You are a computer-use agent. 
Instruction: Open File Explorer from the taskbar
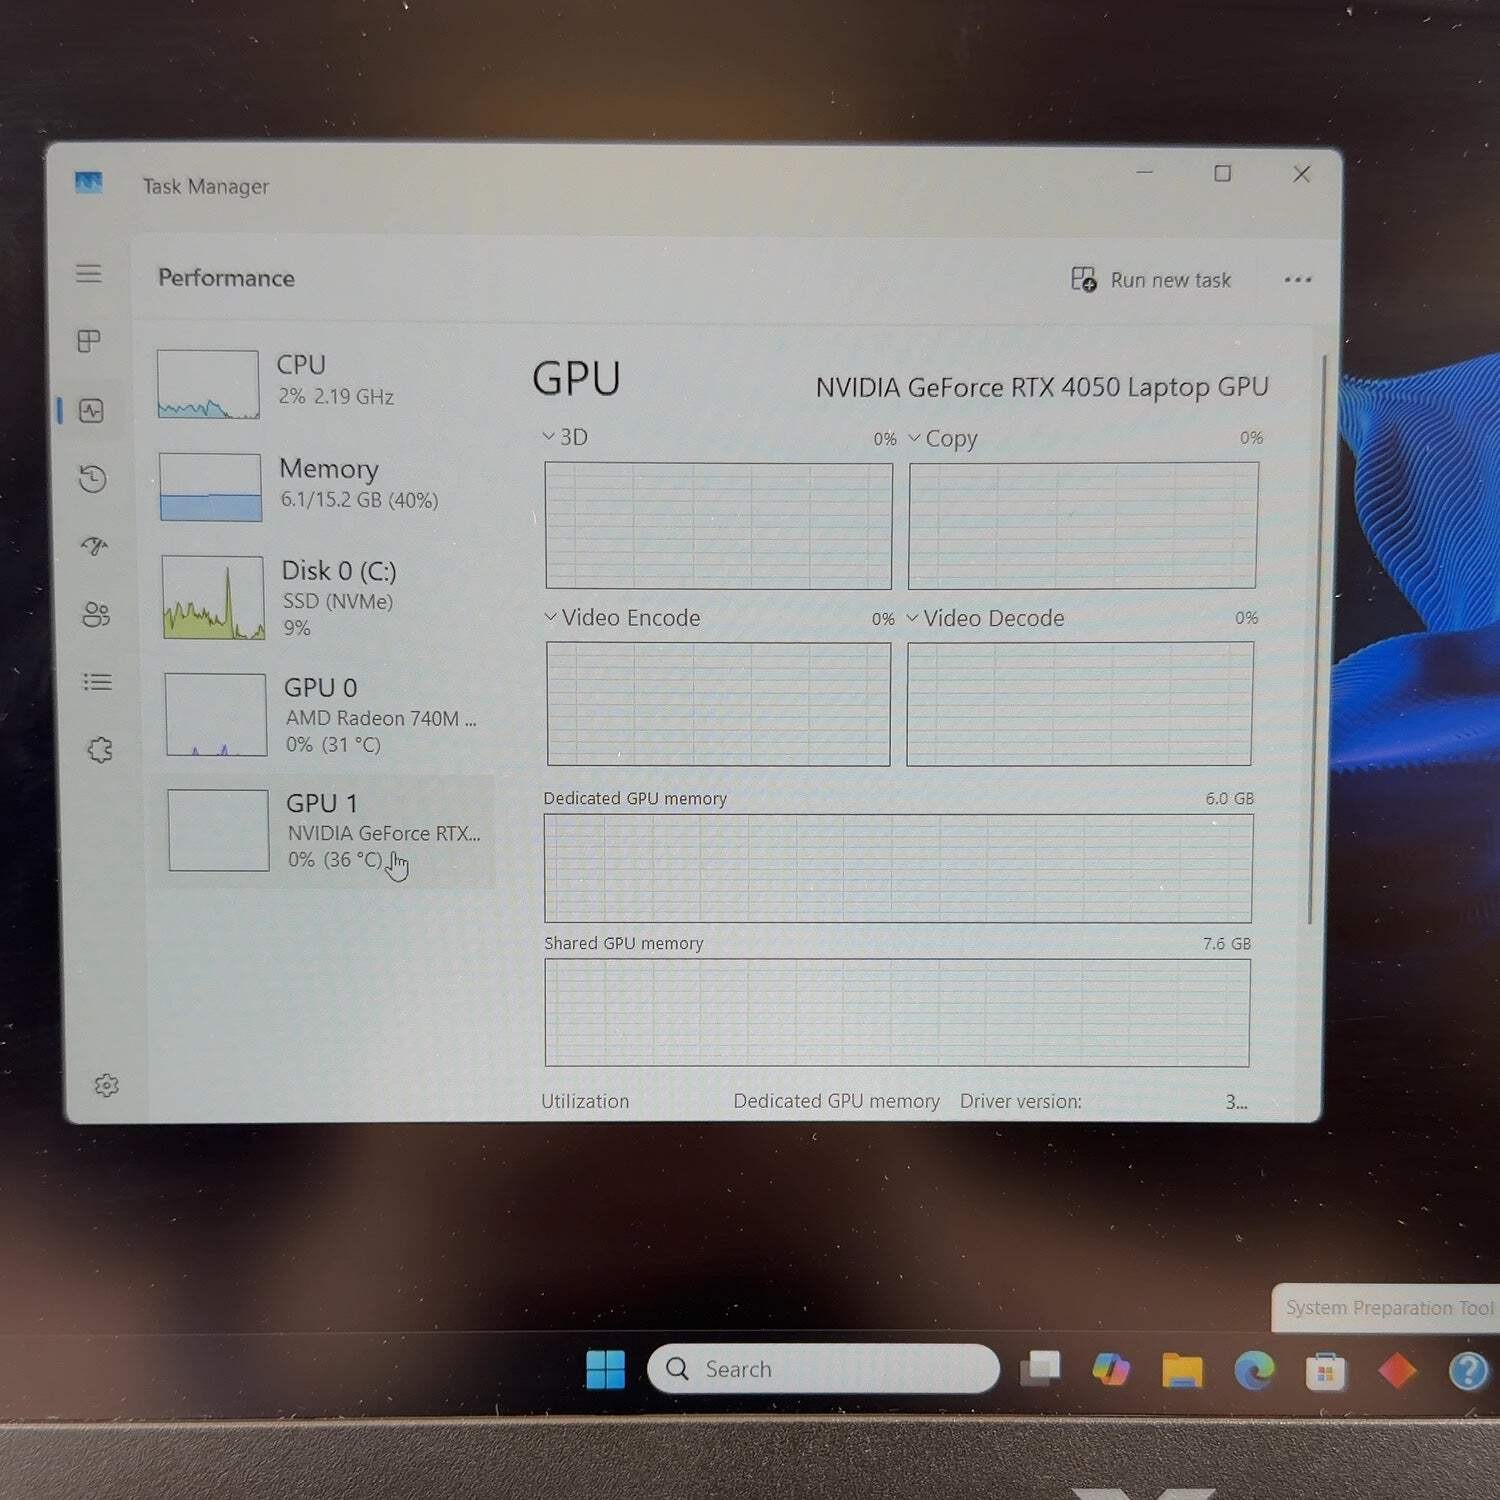click(1182, 1370)
